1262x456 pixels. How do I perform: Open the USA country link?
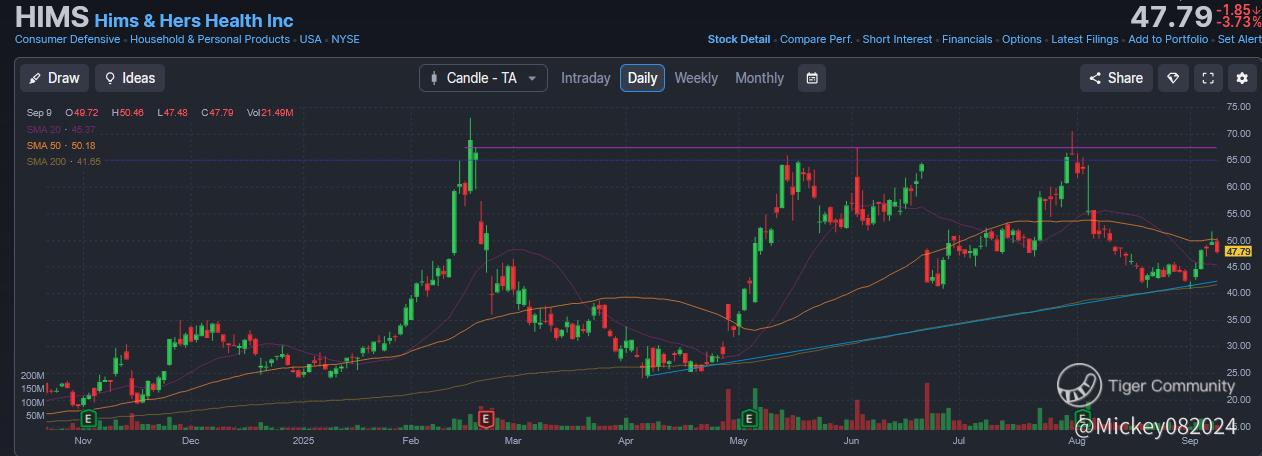point(311,39)
